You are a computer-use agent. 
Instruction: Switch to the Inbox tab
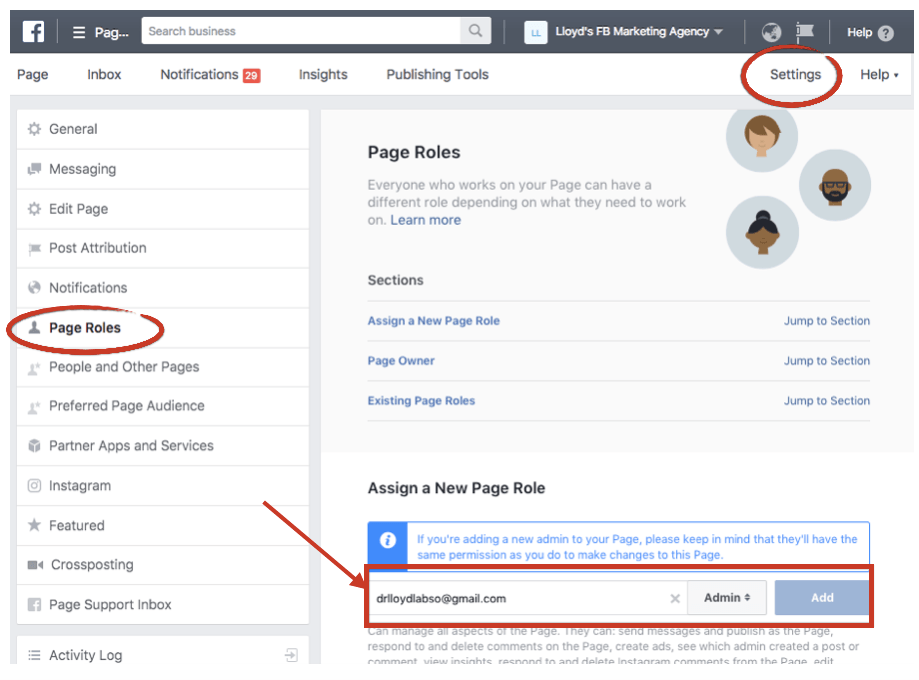104,74
